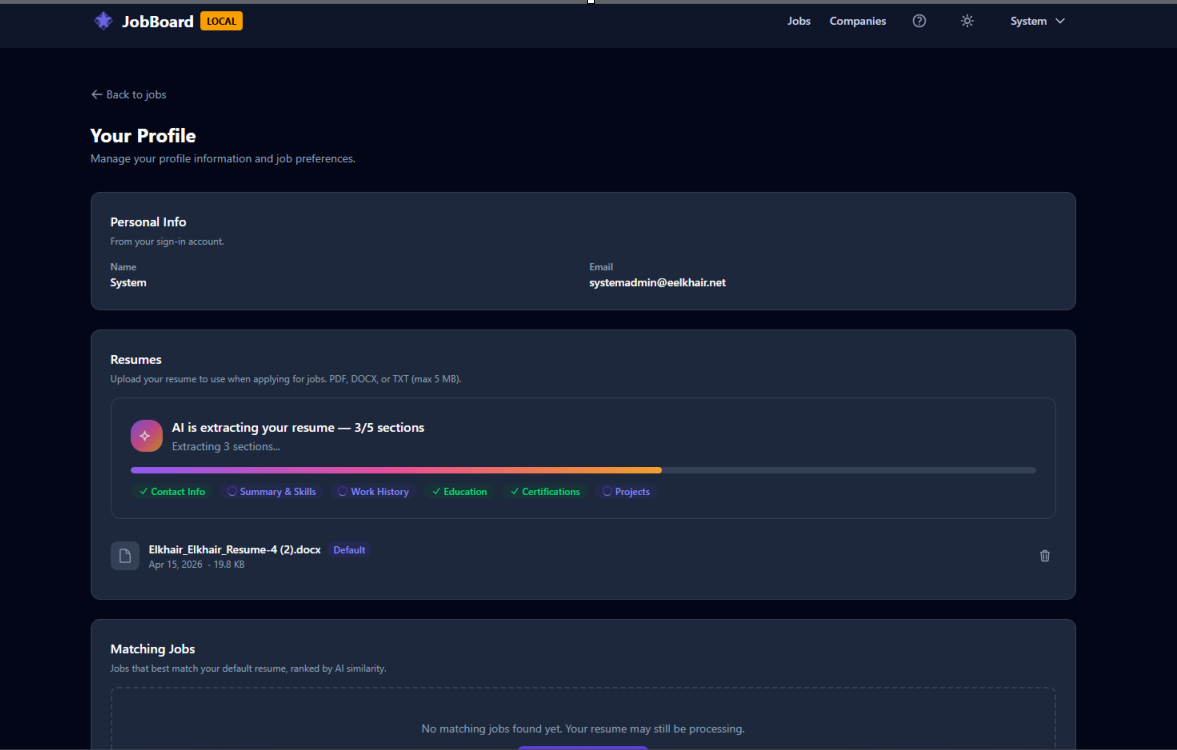Open the Jobs navigation menu item
This screenshot has width=1177, height=750.
[798, 21]
